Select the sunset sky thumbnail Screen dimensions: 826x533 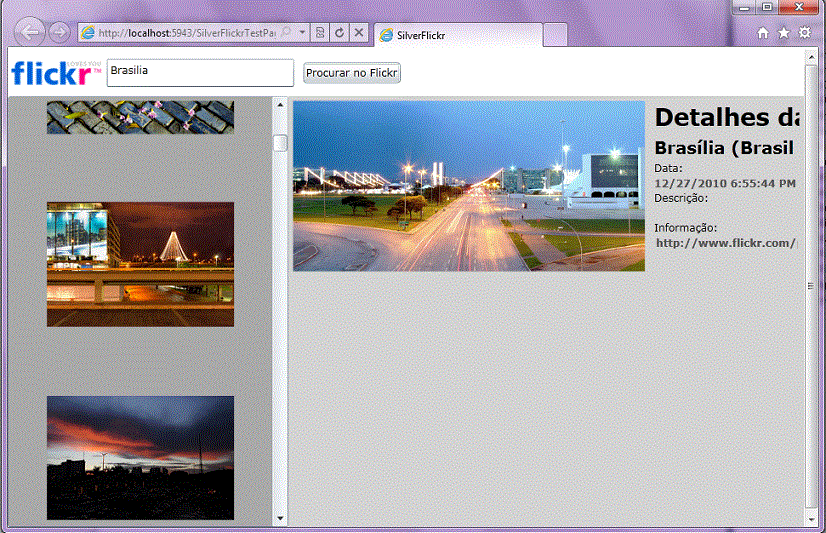(140, 458)
